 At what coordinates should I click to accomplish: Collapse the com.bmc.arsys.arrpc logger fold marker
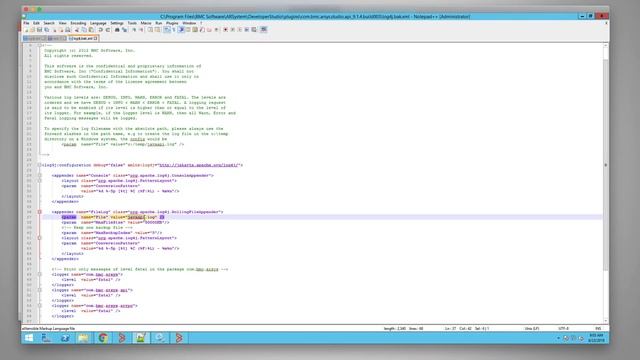coord(40,306)
